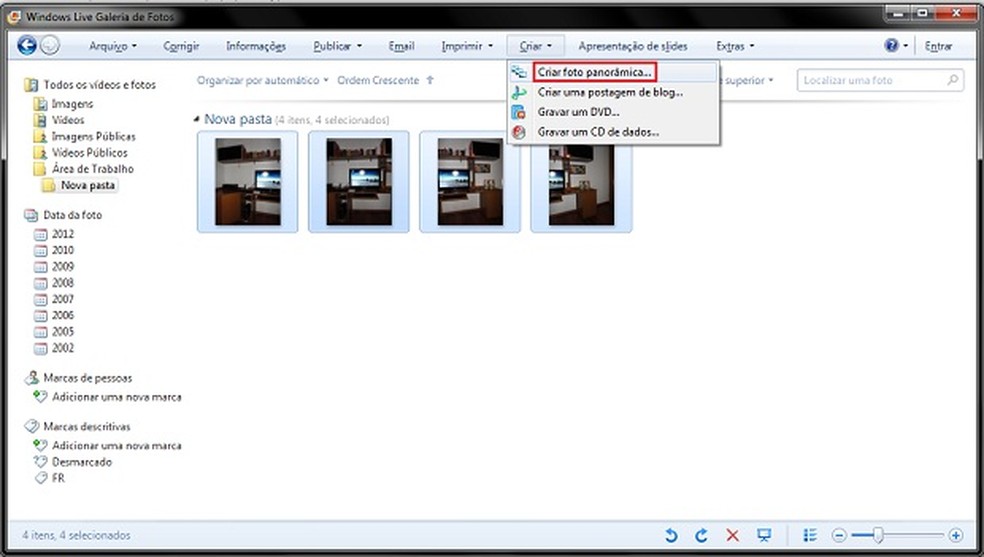Viewport: 984px width, 557px height.
Task: Choose Gravar um DVD menu entry
Action: [579, 112]
